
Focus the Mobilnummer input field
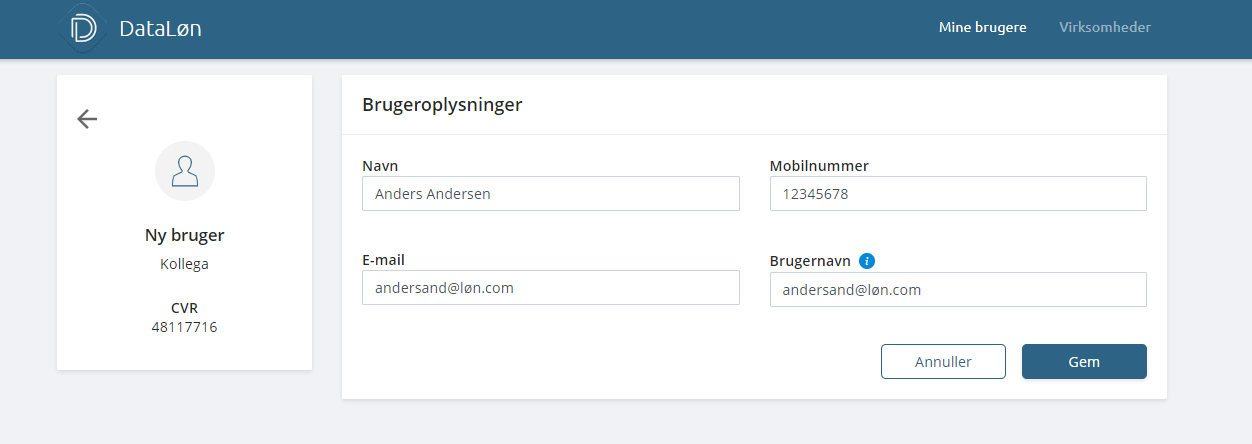pyautogui.click(x=957, y=194)
